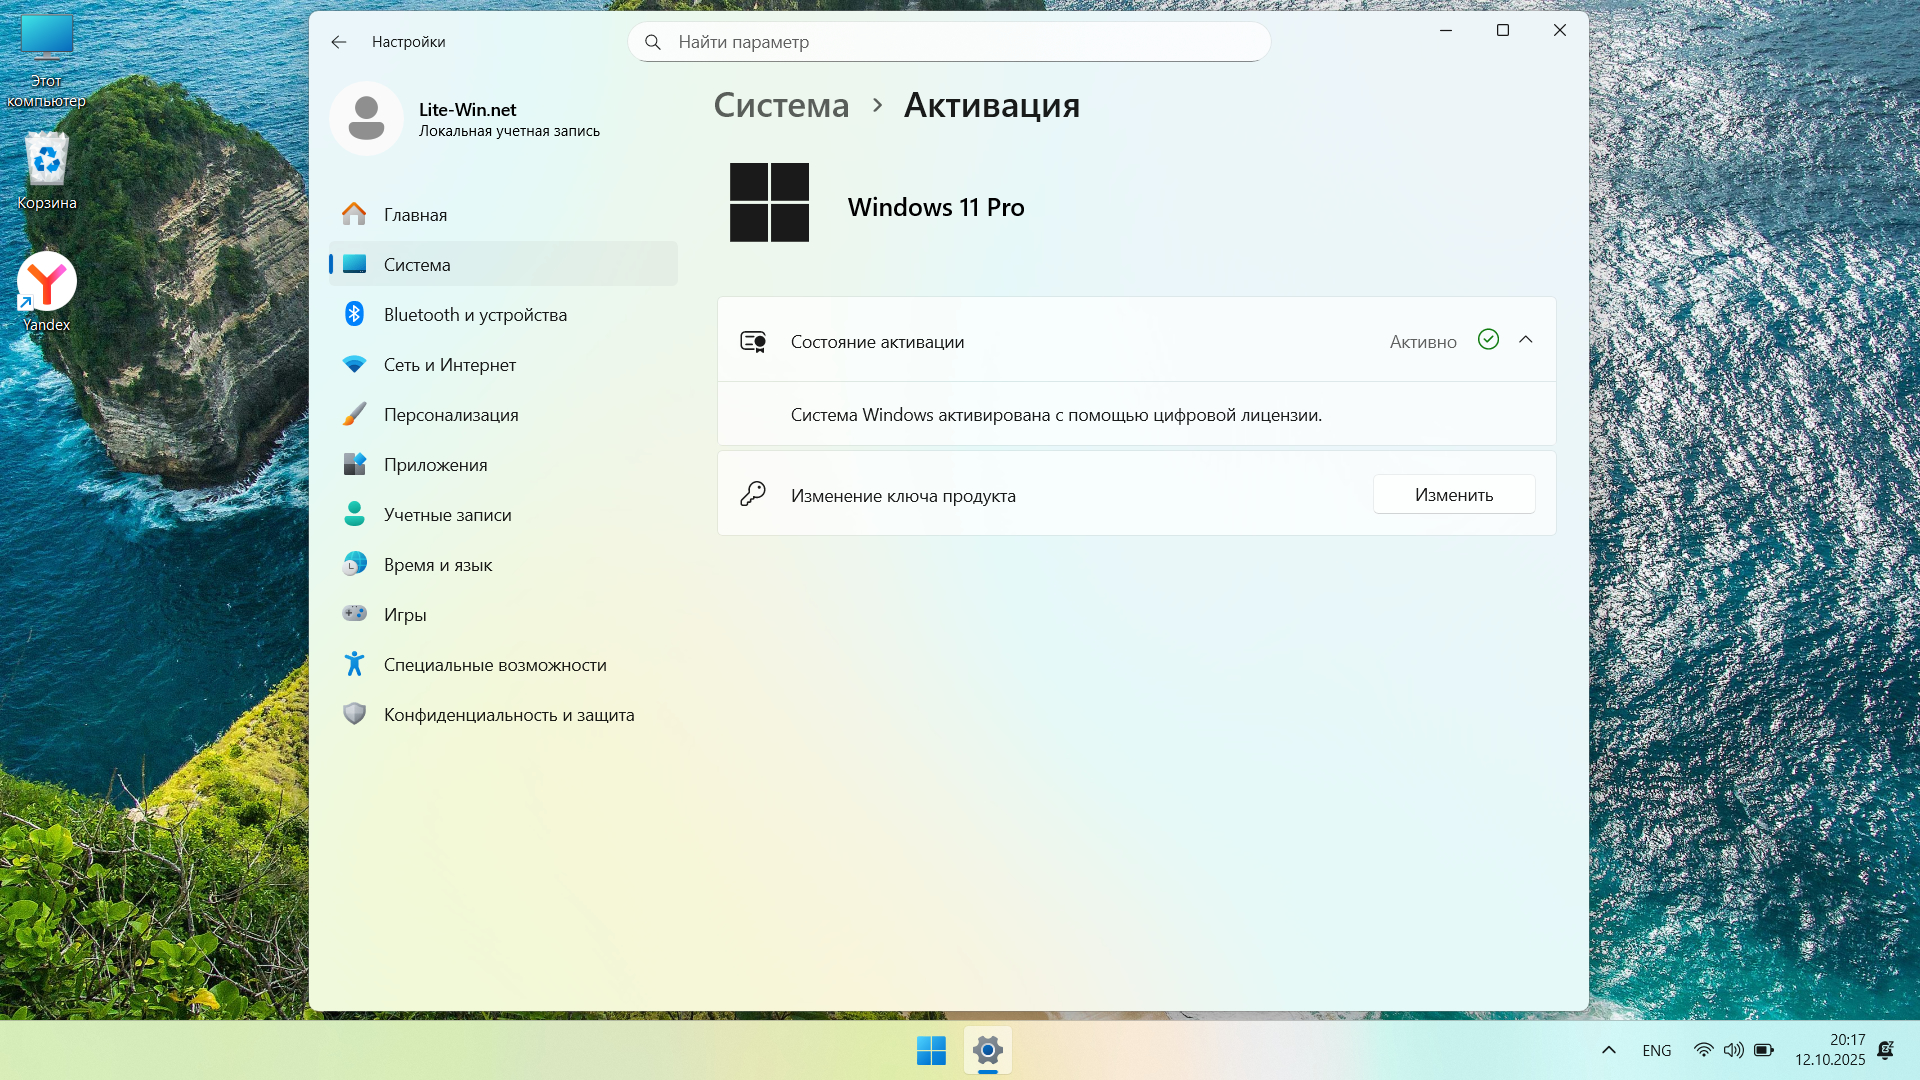Select Bluetooth и устройства in sidebar
This screenshot has height=1080, width=1920.
point(474,315)
